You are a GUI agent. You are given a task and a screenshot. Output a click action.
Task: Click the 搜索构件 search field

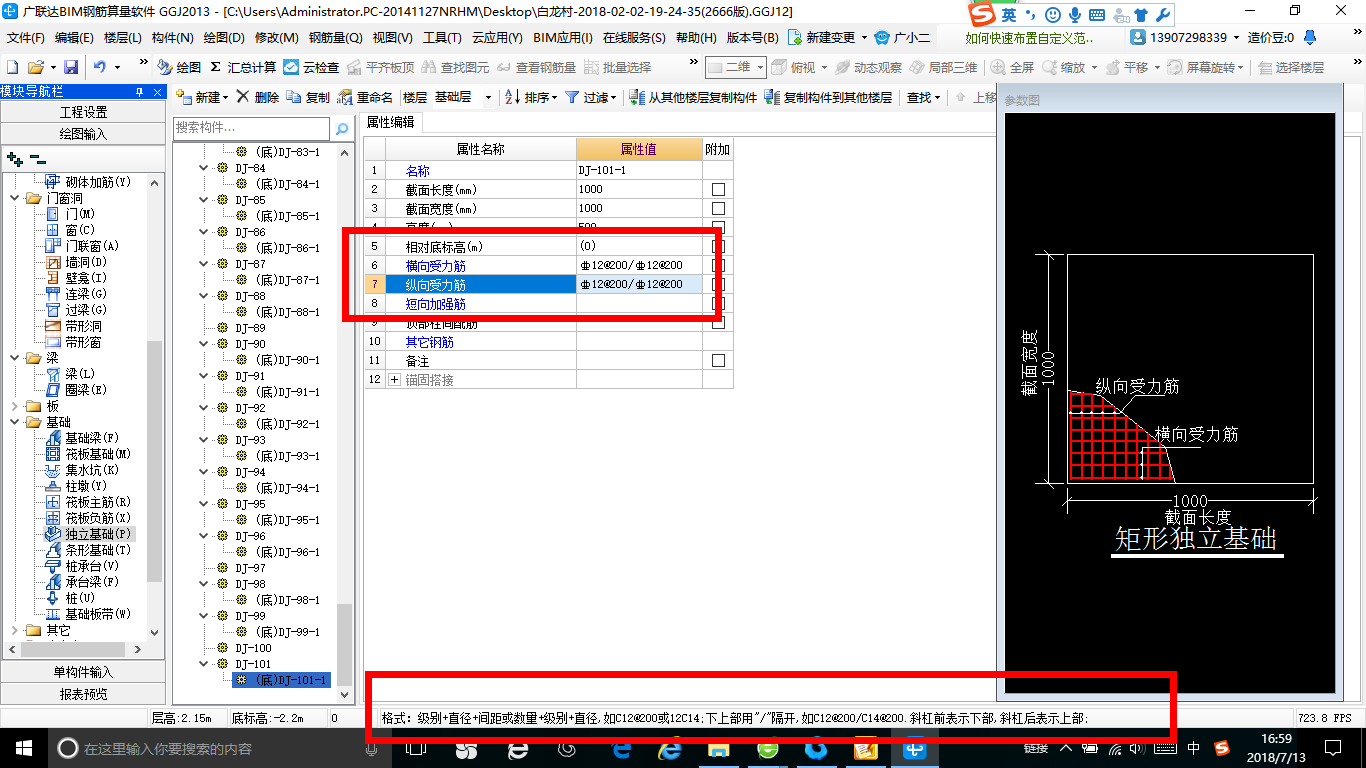click(x=251, y=128)
